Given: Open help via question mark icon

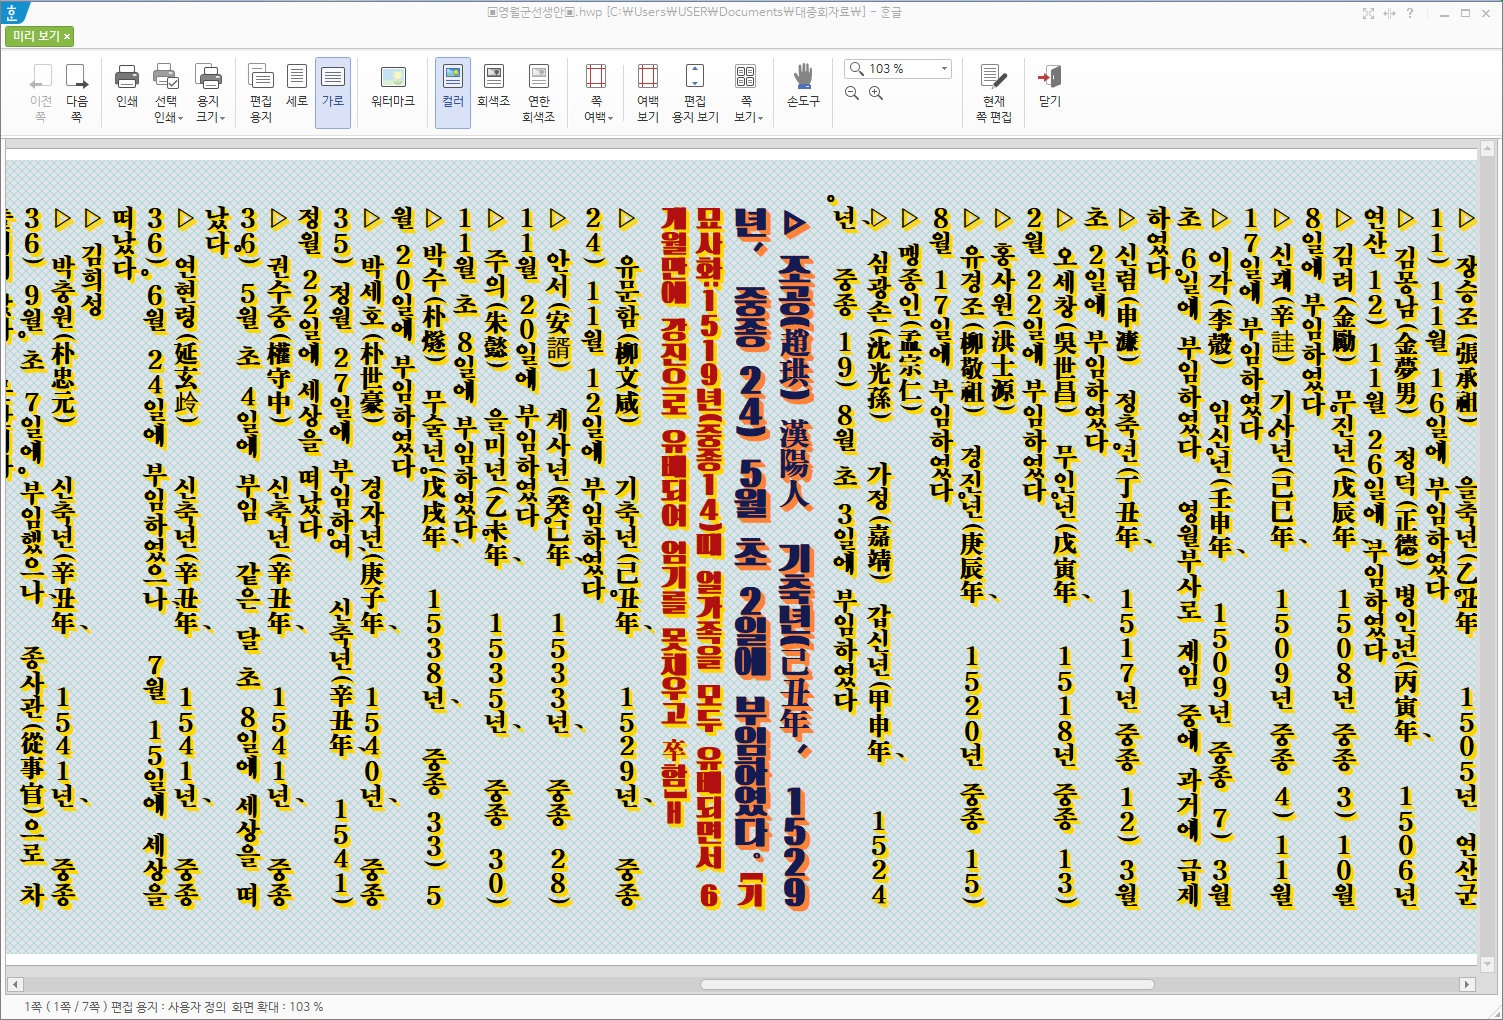Looking at the screenshot, I should tap(1410, 13).
